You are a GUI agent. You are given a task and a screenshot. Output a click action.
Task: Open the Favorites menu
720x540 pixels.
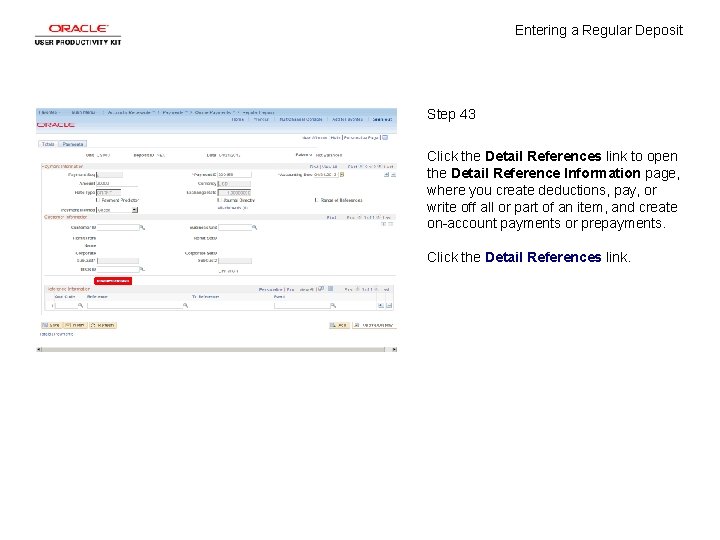point(49,112)
